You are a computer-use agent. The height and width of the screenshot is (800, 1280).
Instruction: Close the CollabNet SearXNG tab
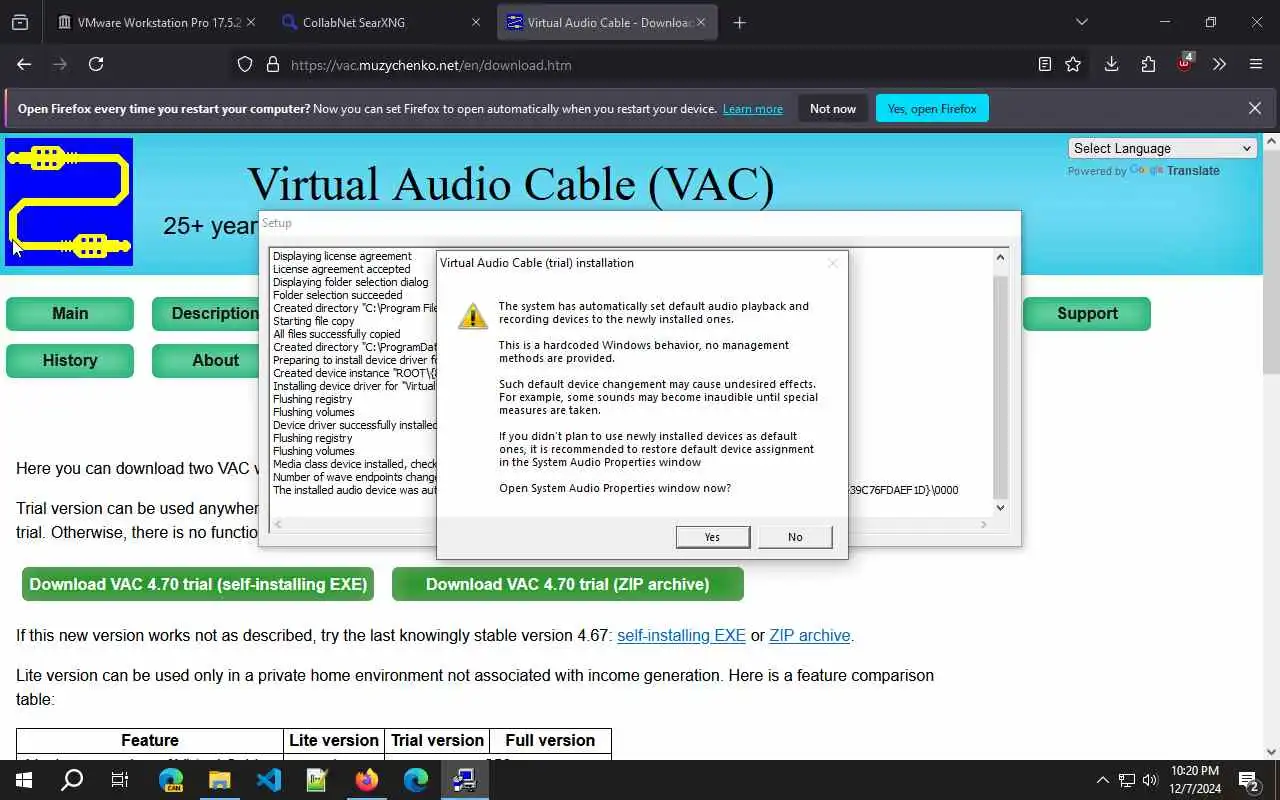pos(476,22)
